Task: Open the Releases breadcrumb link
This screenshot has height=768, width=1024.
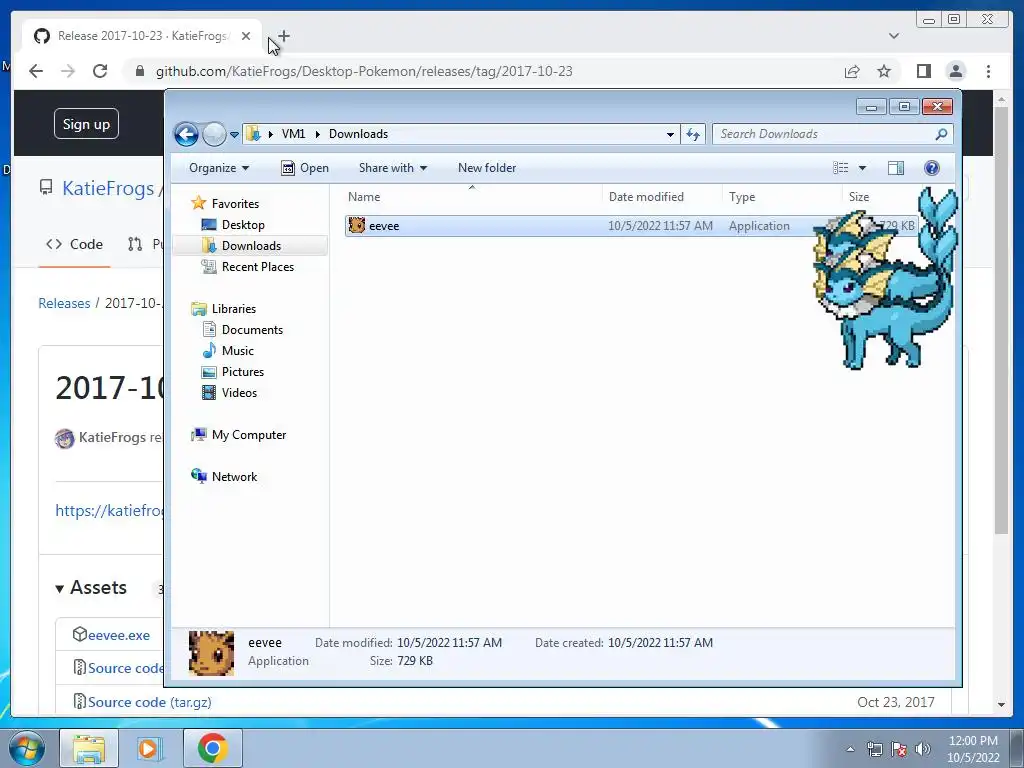Action: point(64,303)
